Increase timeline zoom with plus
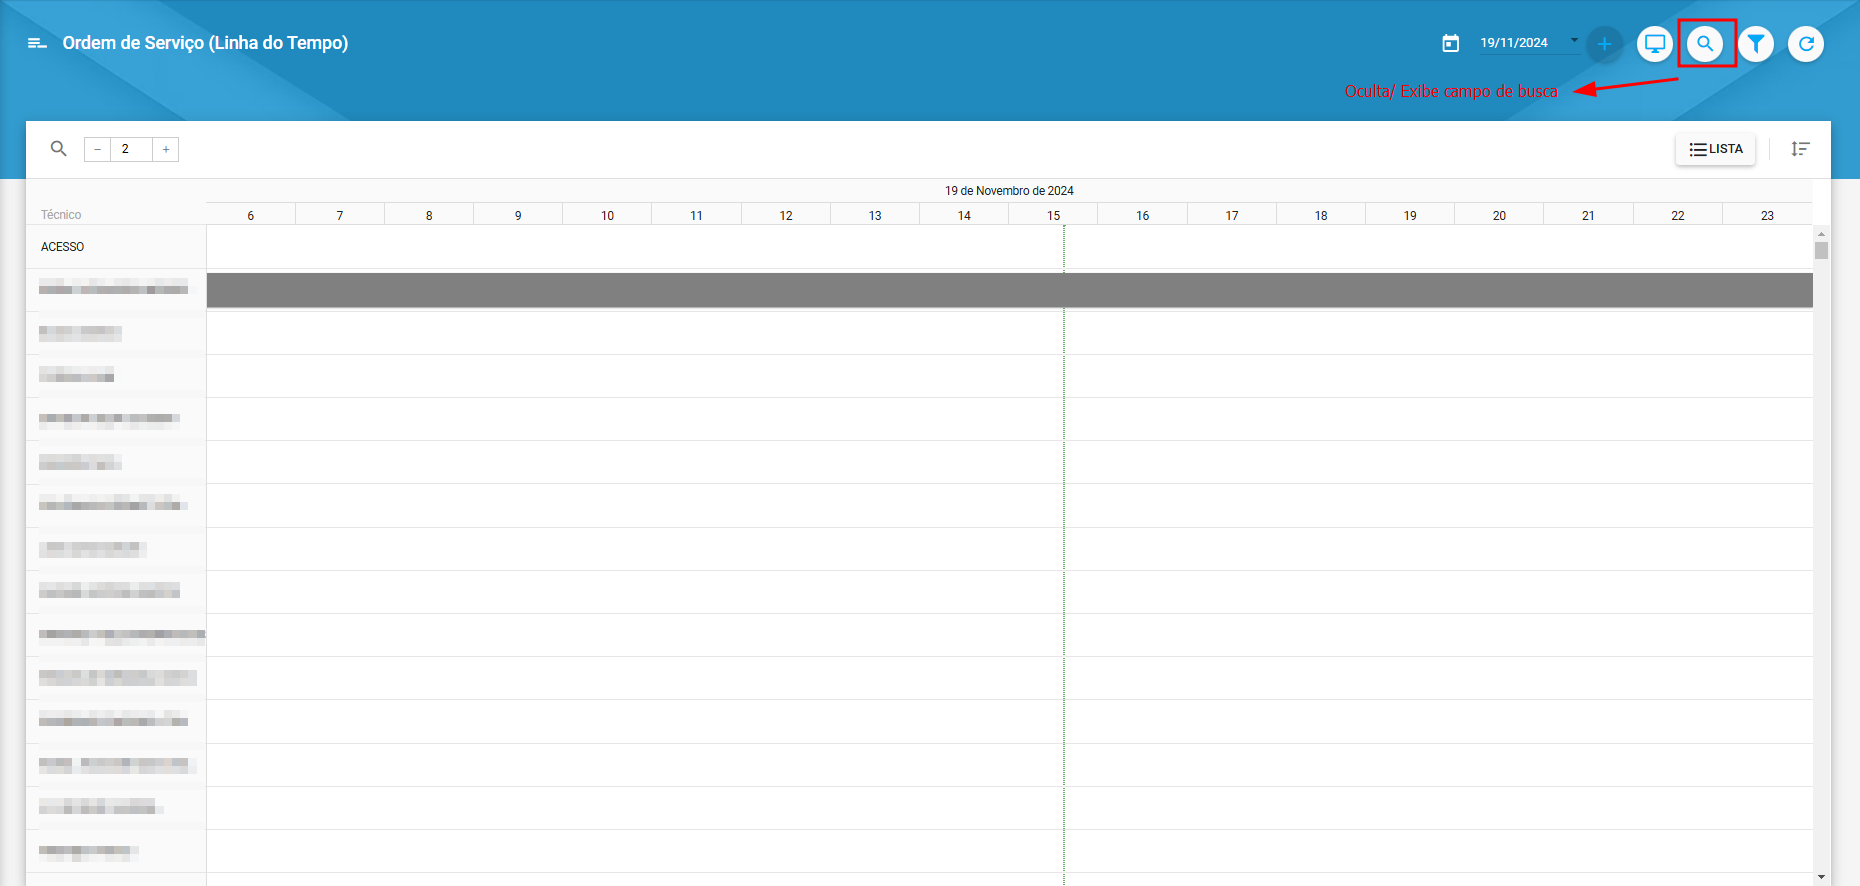 166,150
